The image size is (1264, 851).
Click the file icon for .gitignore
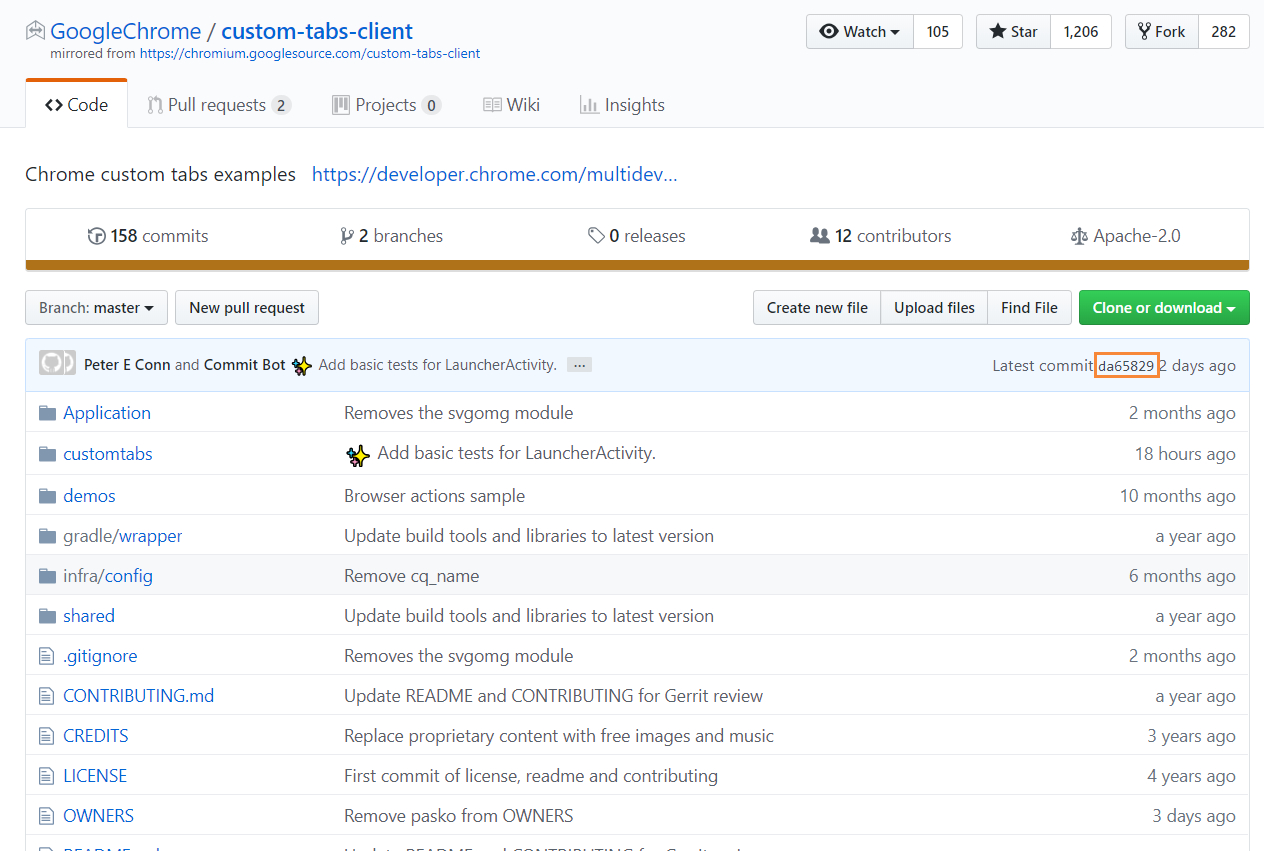click(46, 656)
